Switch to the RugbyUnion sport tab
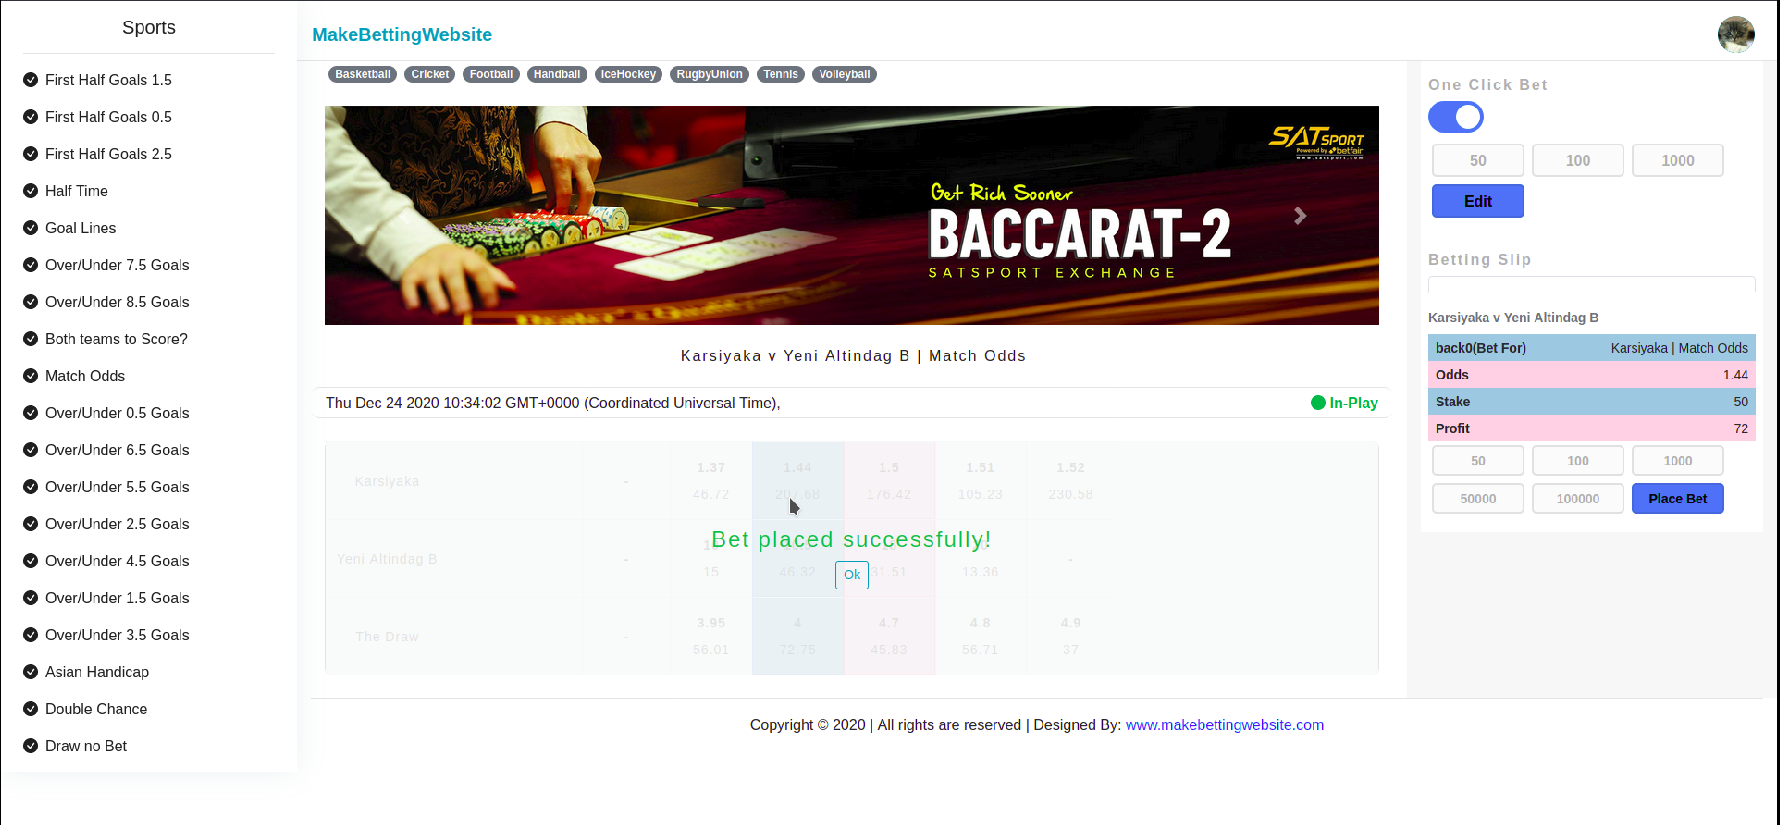Image resolution: width=1780 pixels, height=825 pixels. point(709,74)
